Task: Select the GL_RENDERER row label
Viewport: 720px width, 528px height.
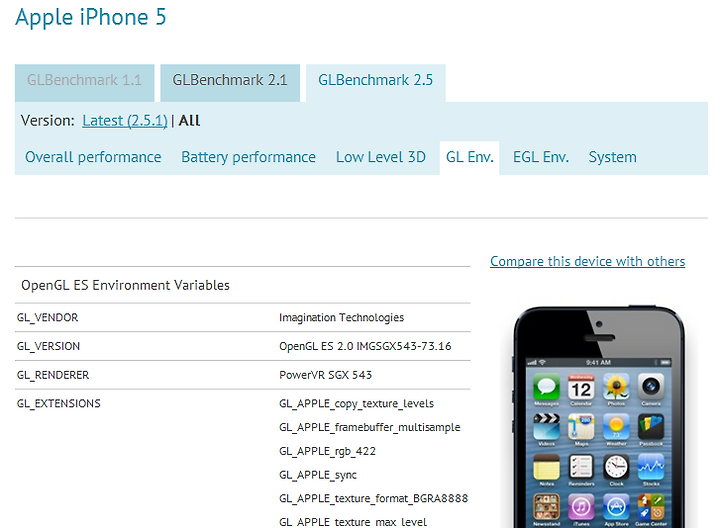Action: [53, 375]
